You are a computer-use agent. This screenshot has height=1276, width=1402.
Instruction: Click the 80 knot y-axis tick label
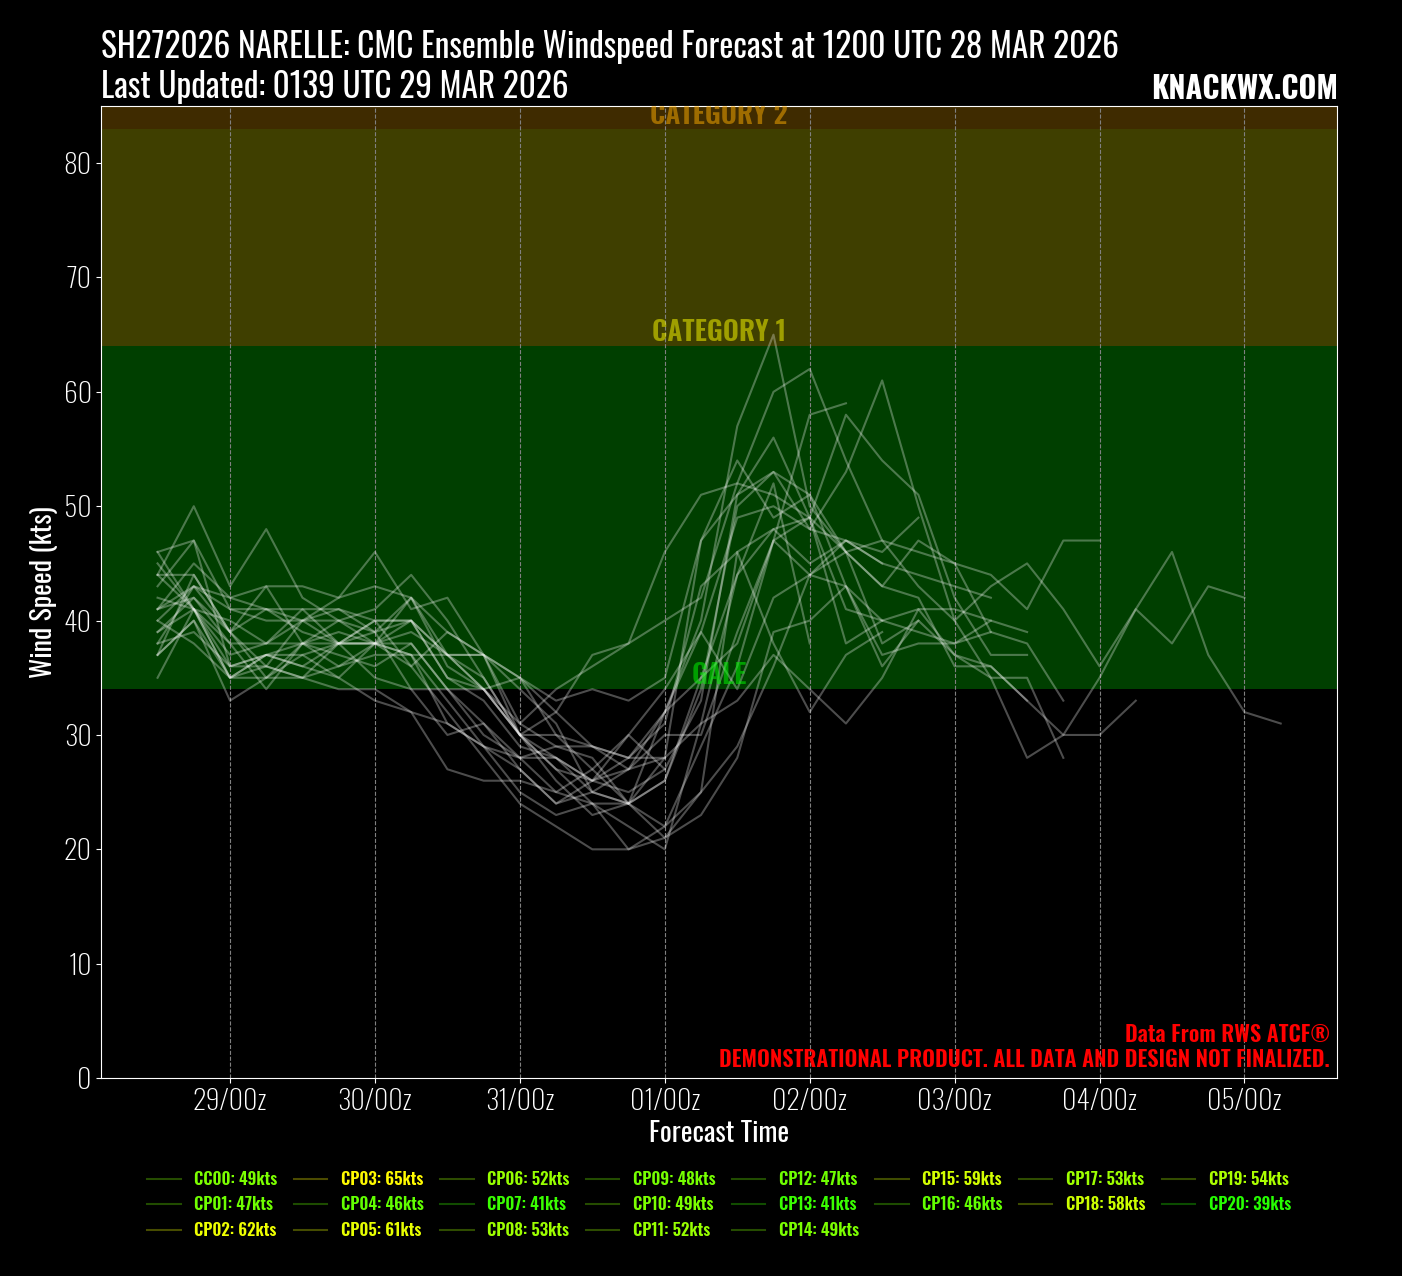pos(77,163)
